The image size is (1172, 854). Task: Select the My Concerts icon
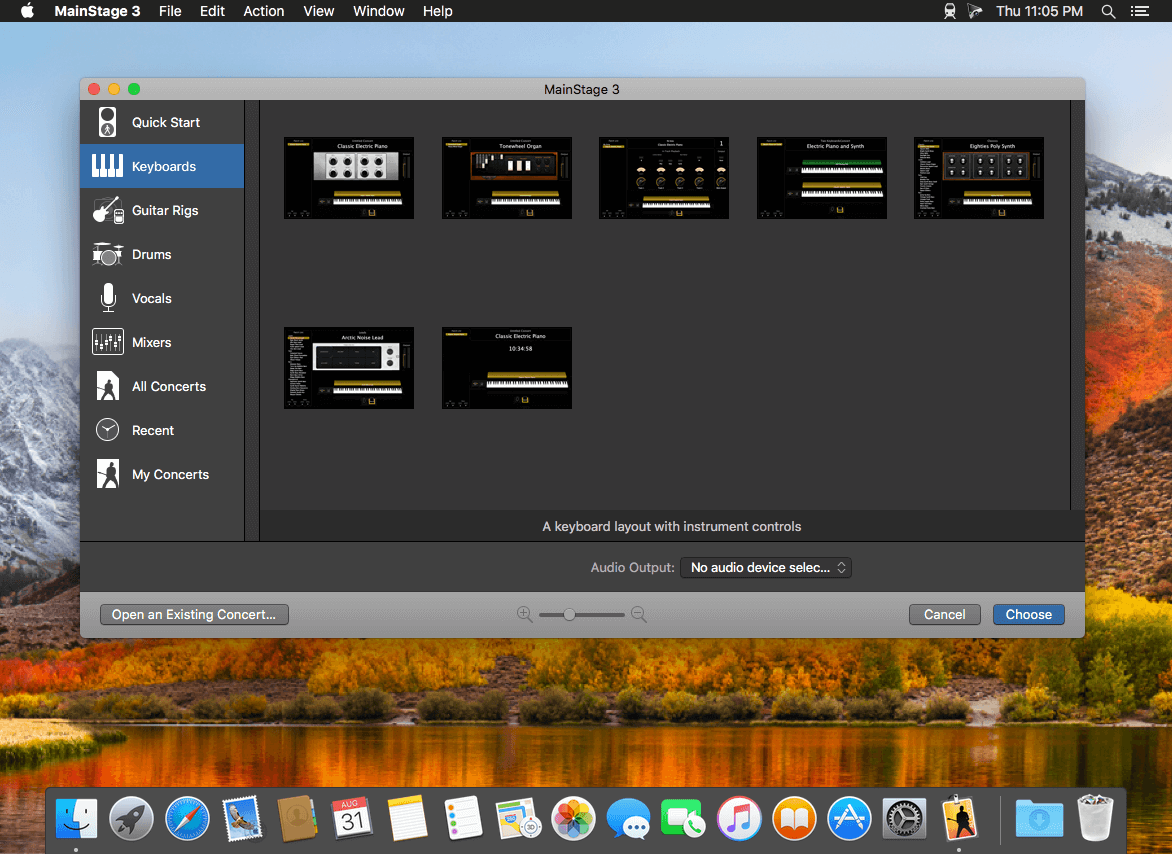point(107,474)
